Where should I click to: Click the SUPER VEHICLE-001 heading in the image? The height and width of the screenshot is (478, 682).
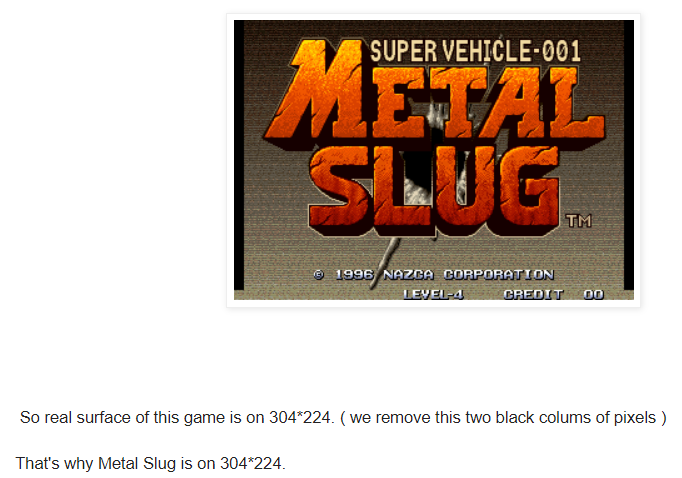pos(475,51)
